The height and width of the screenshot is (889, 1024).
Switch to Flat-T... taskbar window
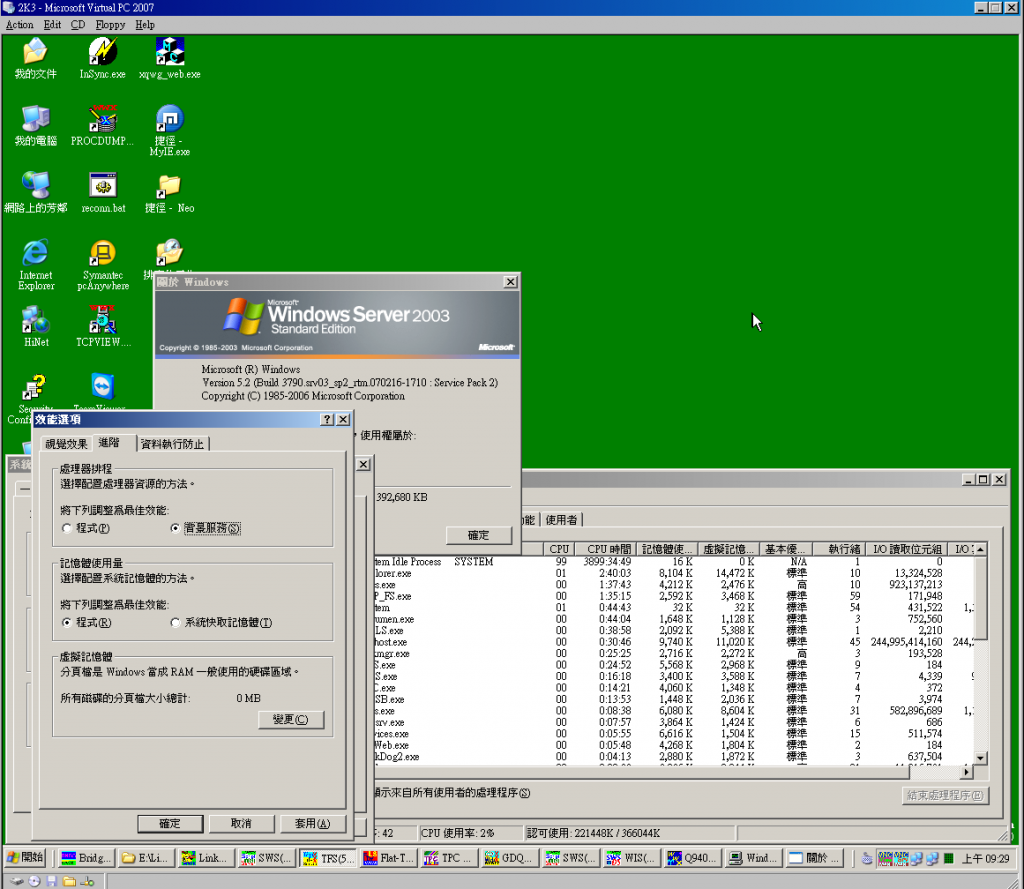(x=389, y=858)
